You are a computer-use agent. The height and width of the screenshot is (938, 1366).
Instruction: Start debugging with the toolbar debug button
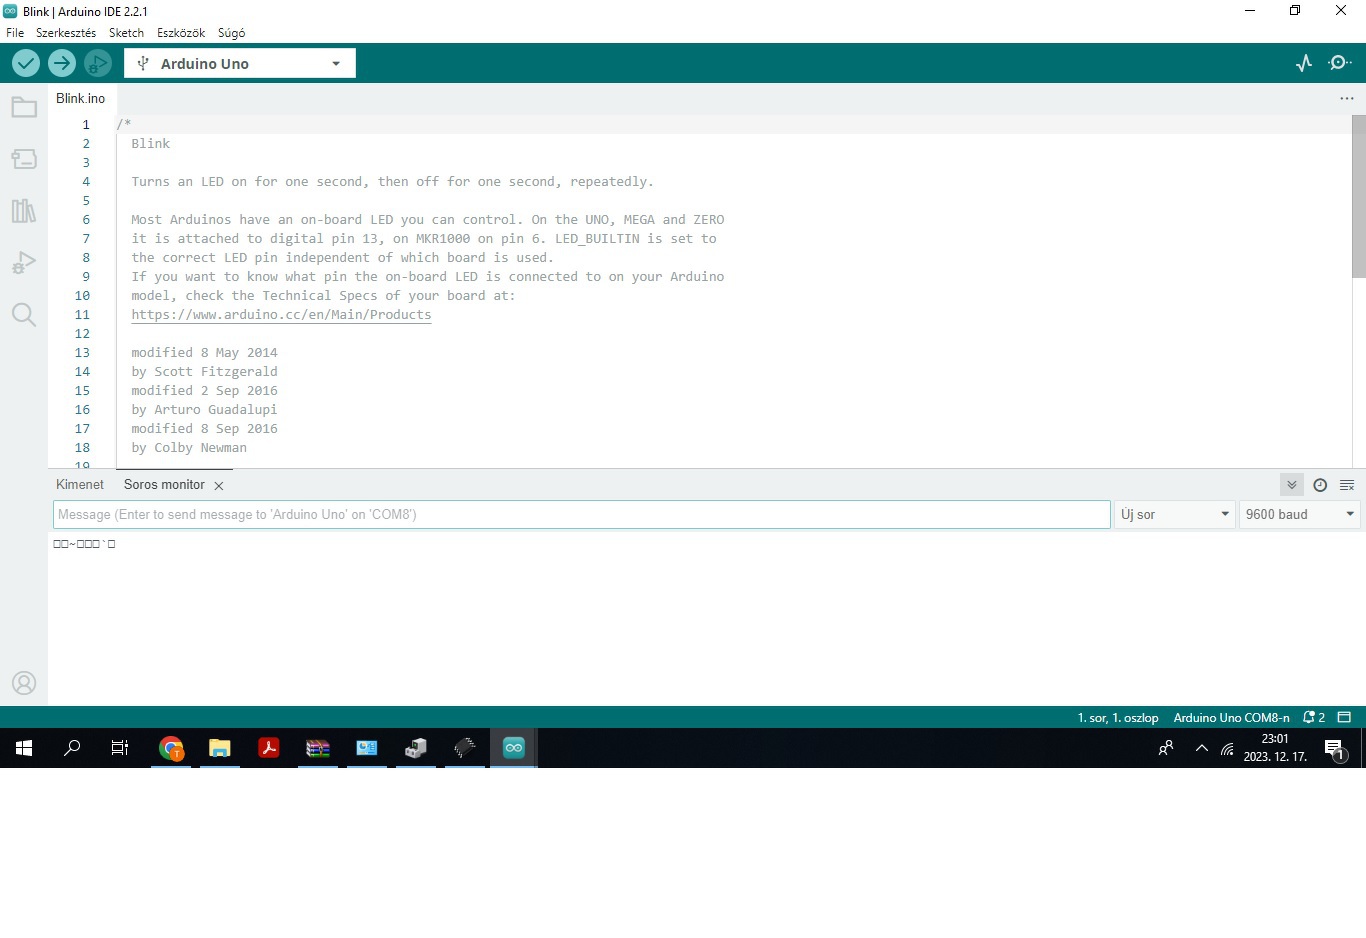pyautogui.click(x=98, y=63)
